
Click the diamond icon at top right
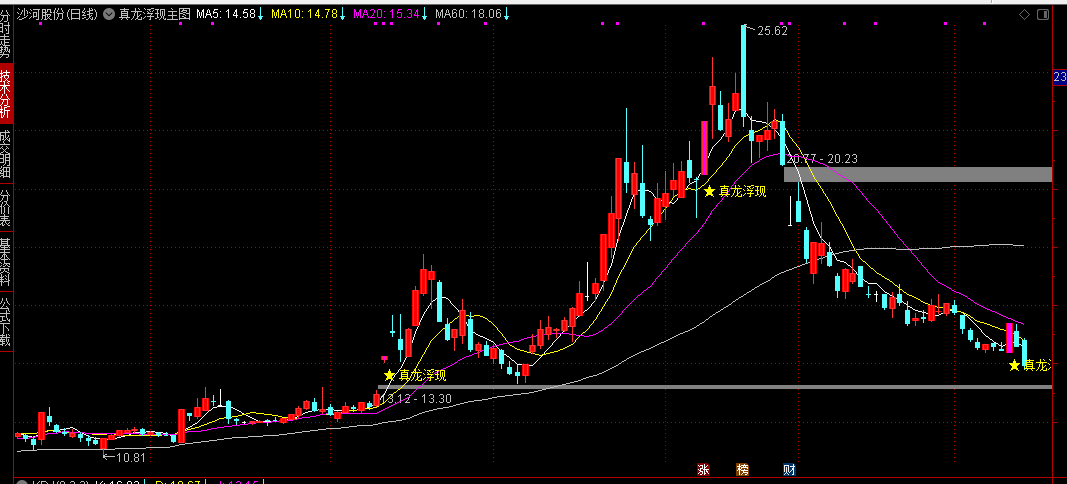click(1023, 14)
